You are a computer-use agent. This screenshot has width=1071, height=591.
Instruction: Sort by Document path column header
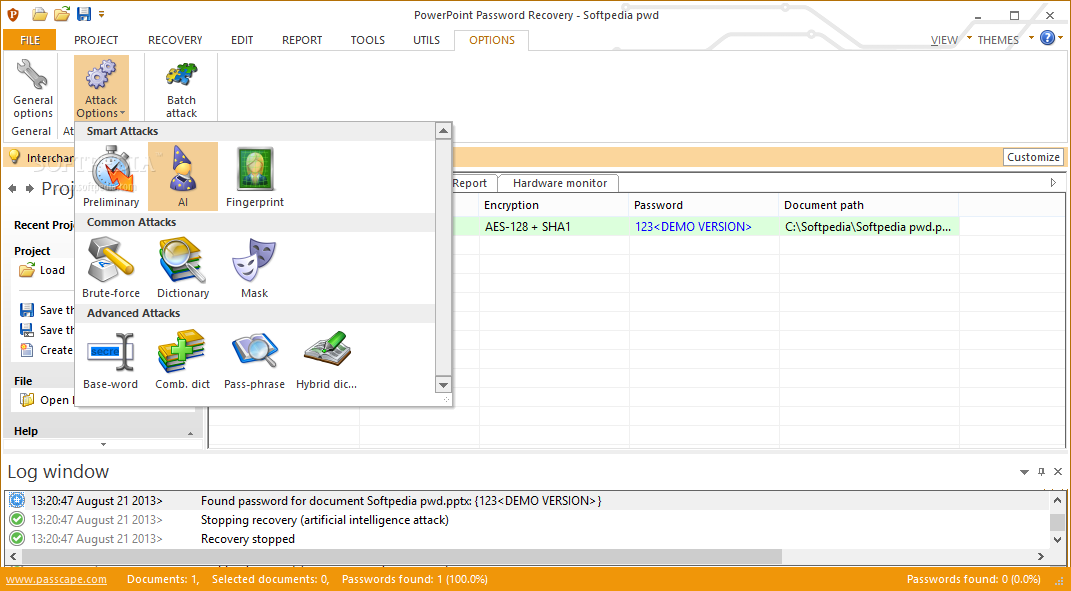coord(869,205)
